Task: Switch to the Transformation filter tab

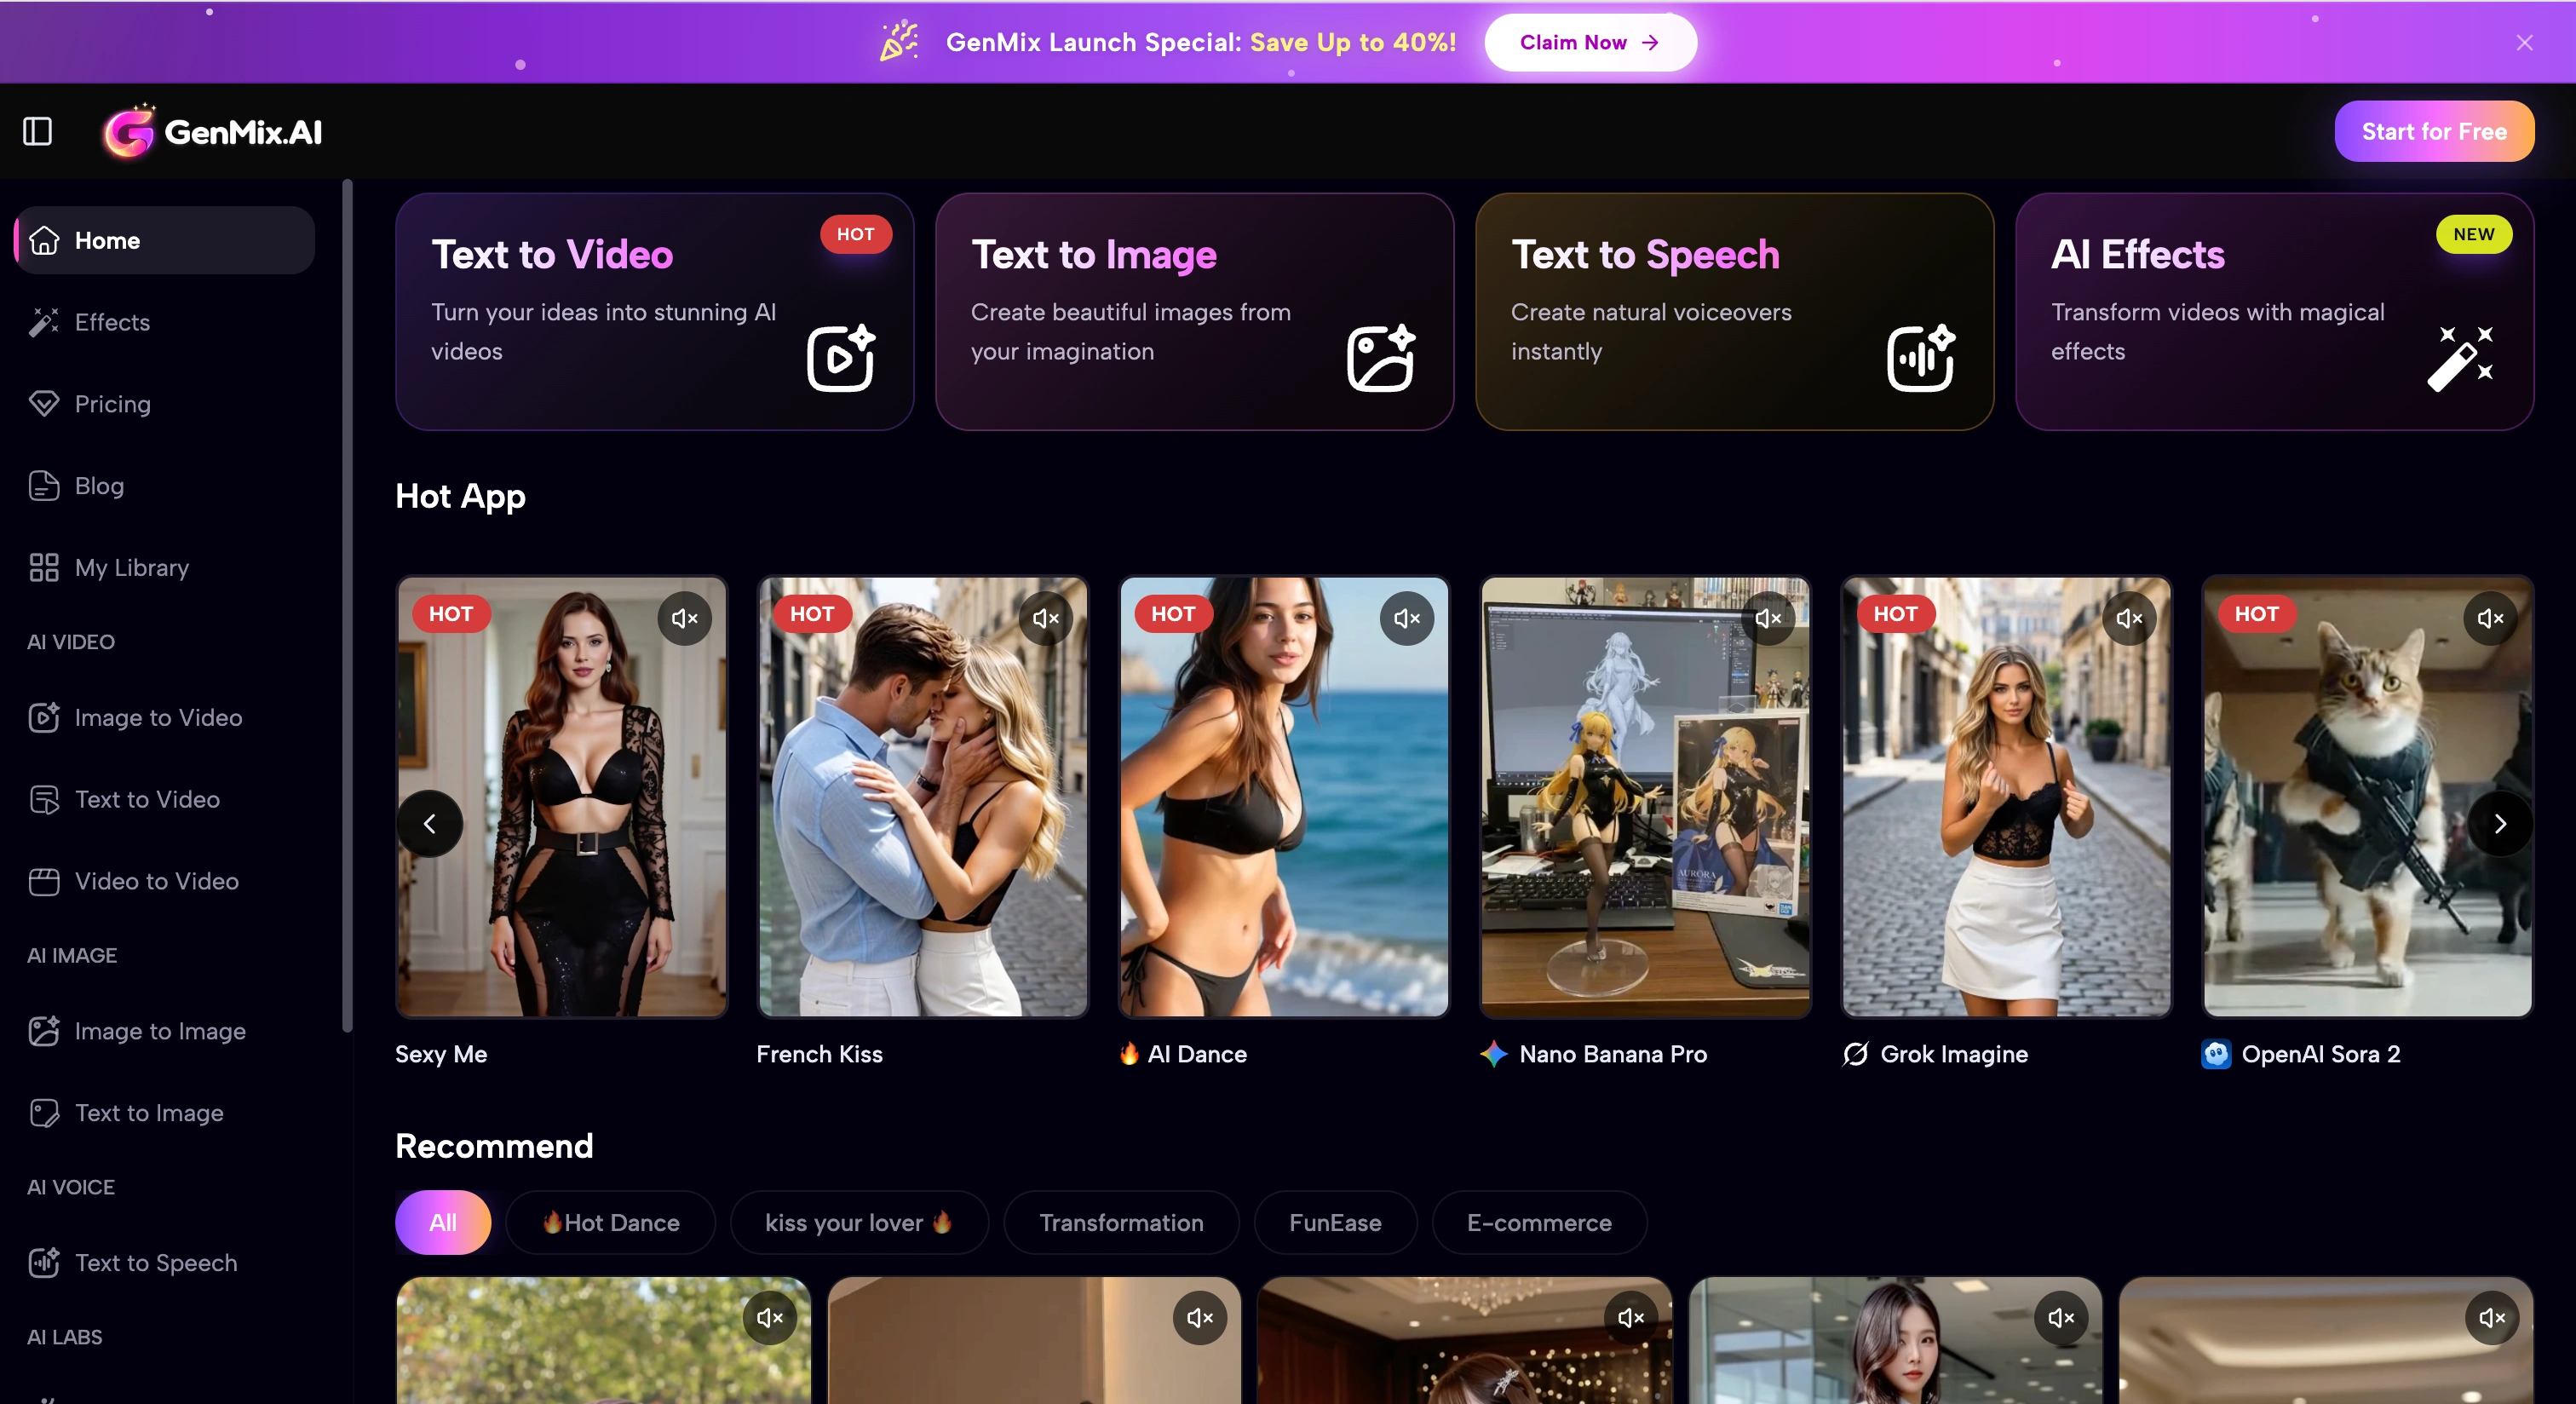Action: click(x=1120, y=1222)
